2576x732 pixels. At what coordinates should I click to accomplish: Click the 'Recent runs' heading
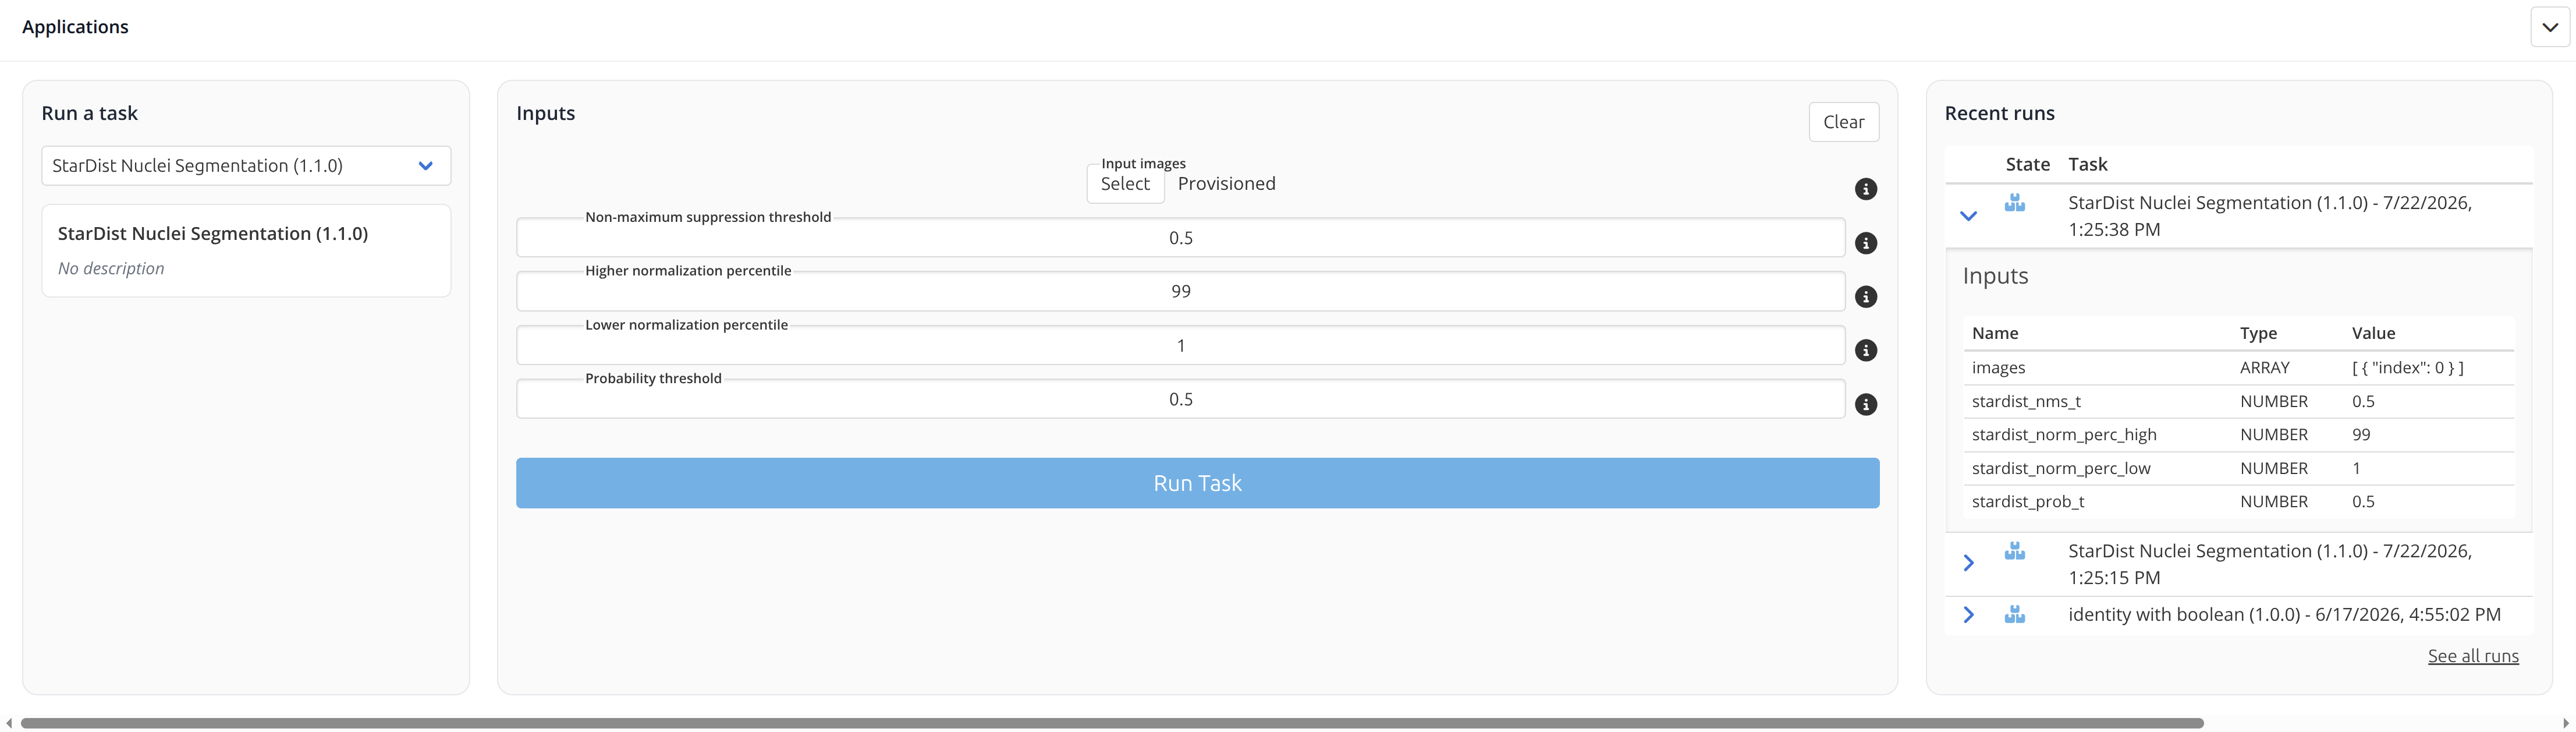click(1999, 114)
